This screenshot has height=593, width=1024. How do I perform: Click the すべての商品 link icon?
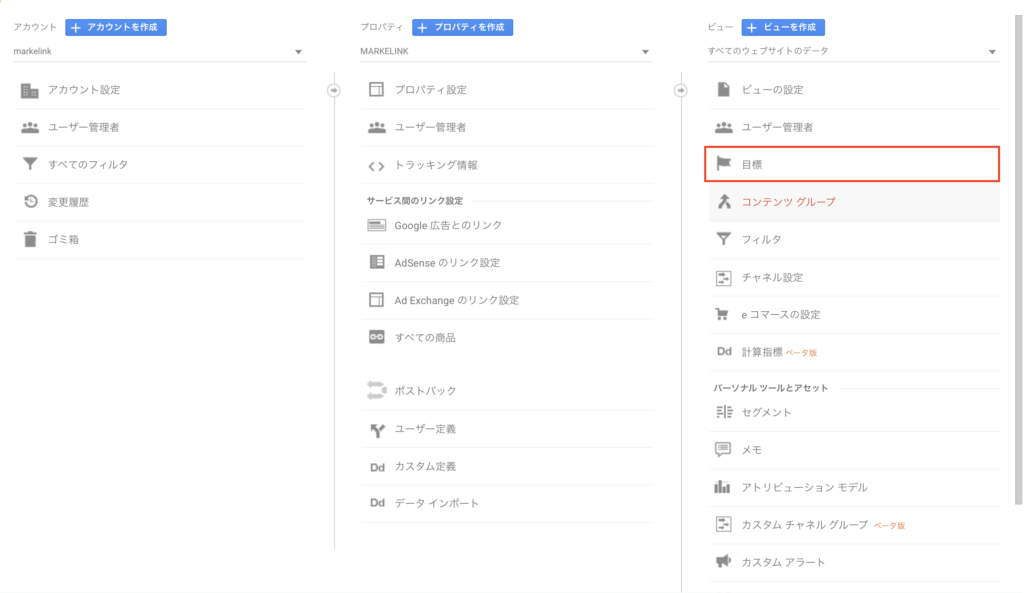tap(377, 337)
